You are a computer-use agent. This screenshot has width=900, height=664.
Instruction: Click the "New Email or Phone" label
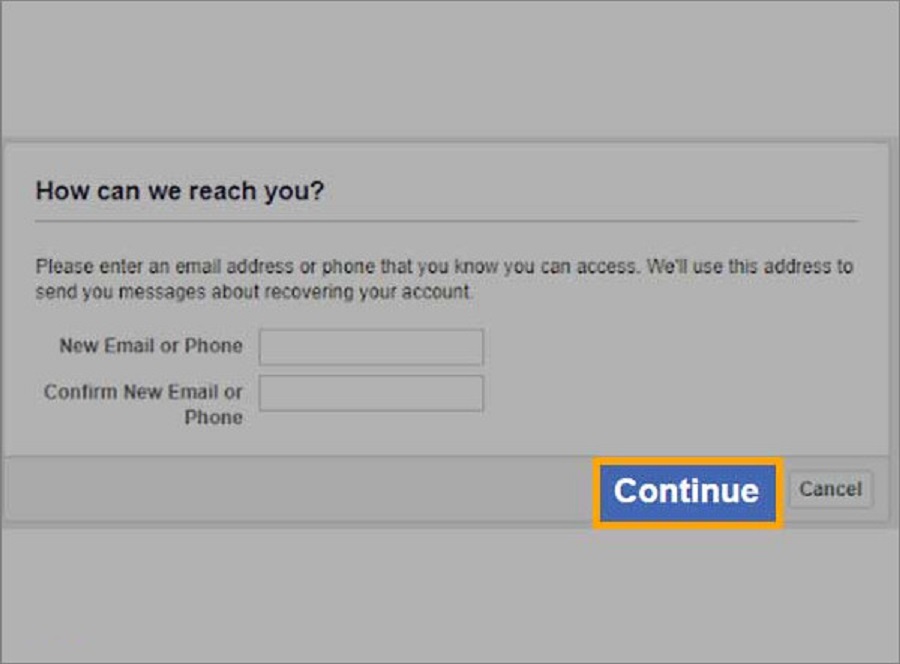150,346
